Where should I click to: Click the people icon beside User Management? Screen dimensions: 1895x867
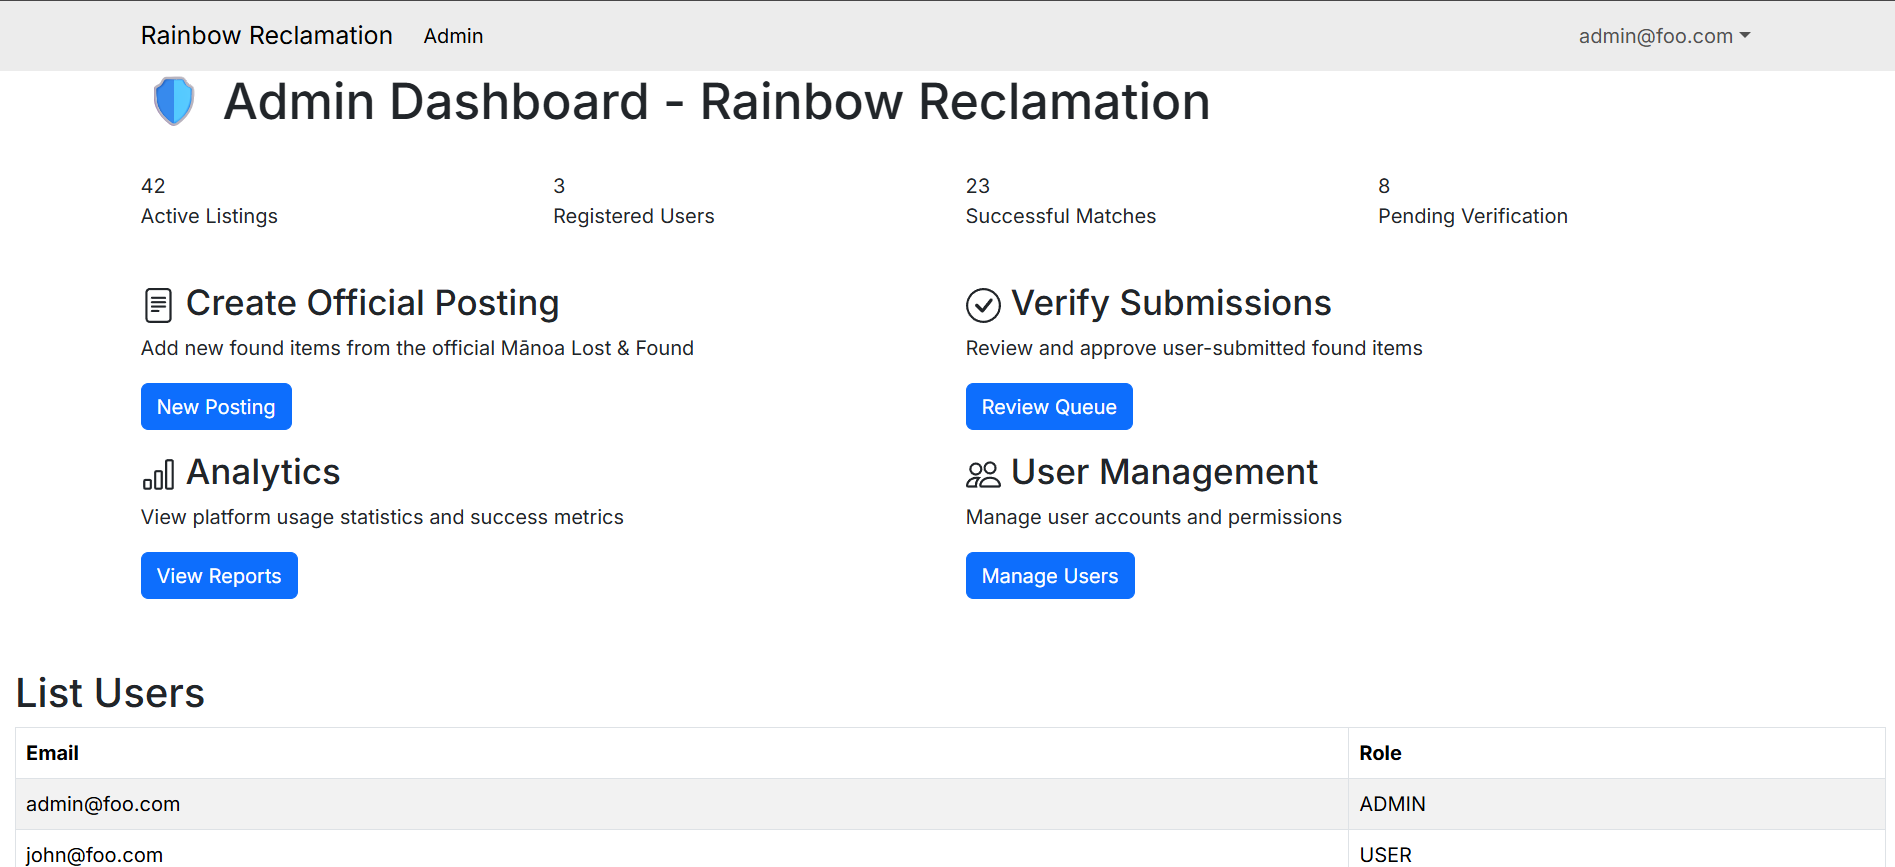[x=983, y=474]
